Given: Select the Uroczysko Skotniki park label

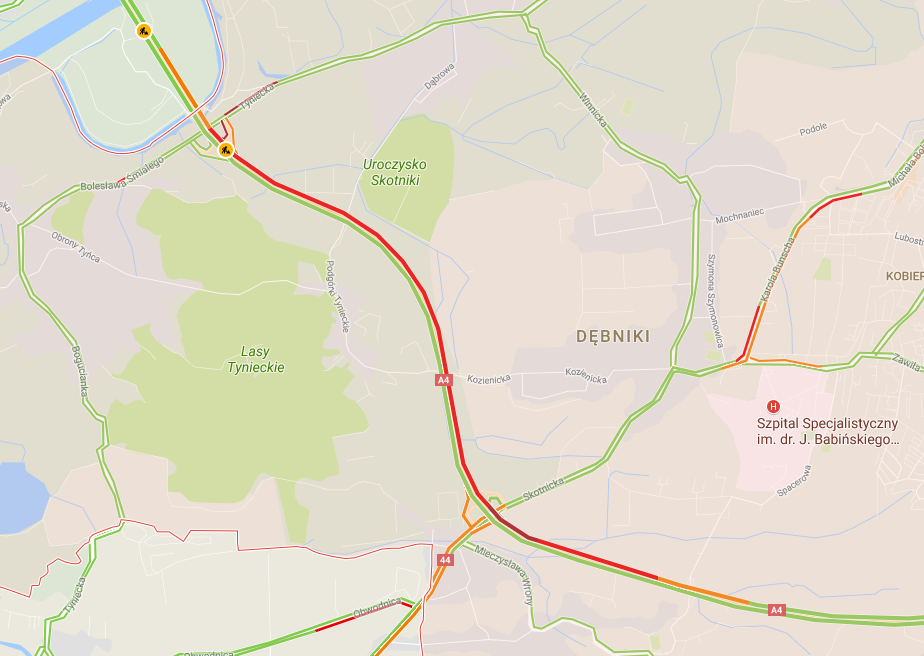Looking at the screenshot, I should tap(395, 173).
